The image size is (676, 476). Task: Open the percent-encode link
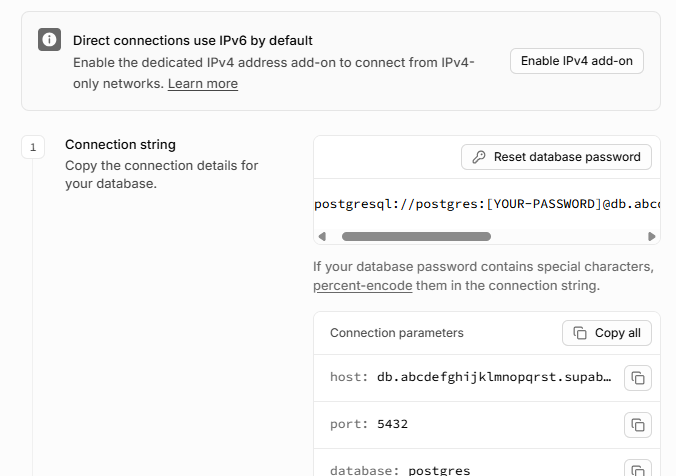tap(363, 286)
